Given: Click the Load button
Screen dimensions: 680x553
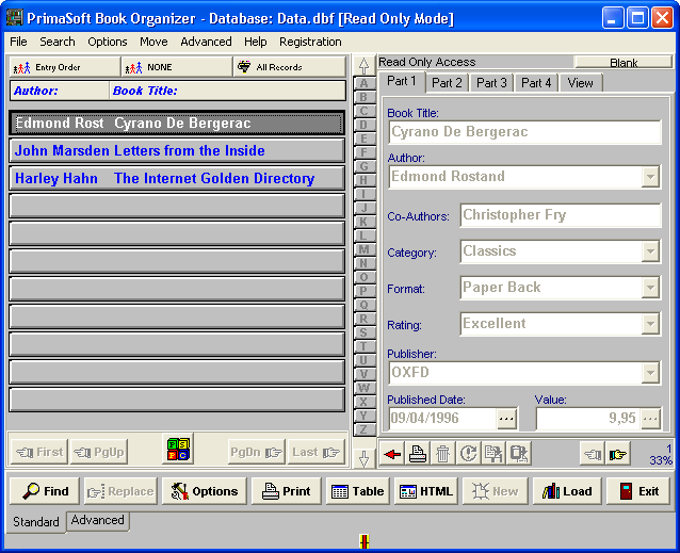Looking at the screenshot, I should [567, 491].
